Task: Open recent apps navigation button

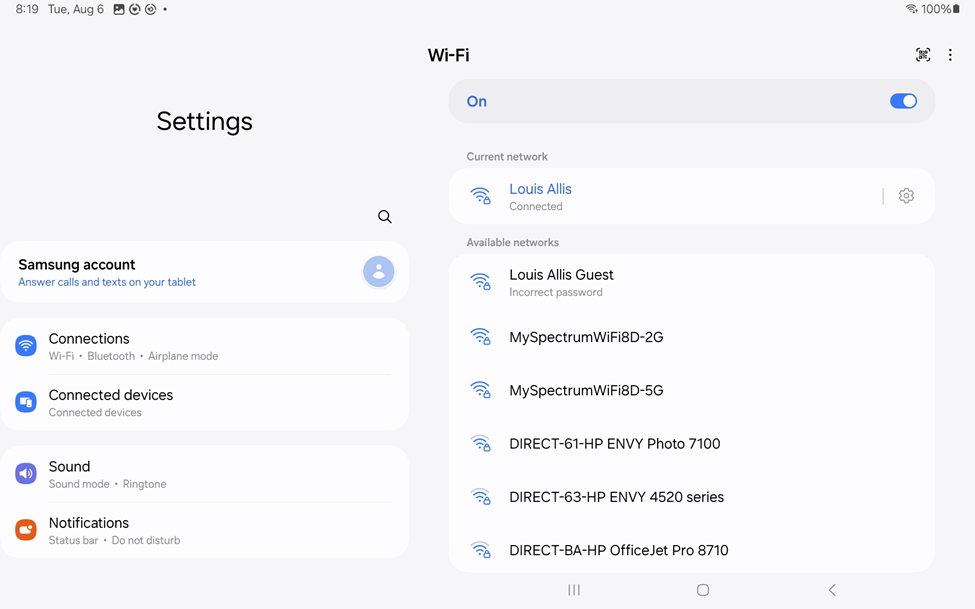Action: pyautogui.click(x=574, y=590)
